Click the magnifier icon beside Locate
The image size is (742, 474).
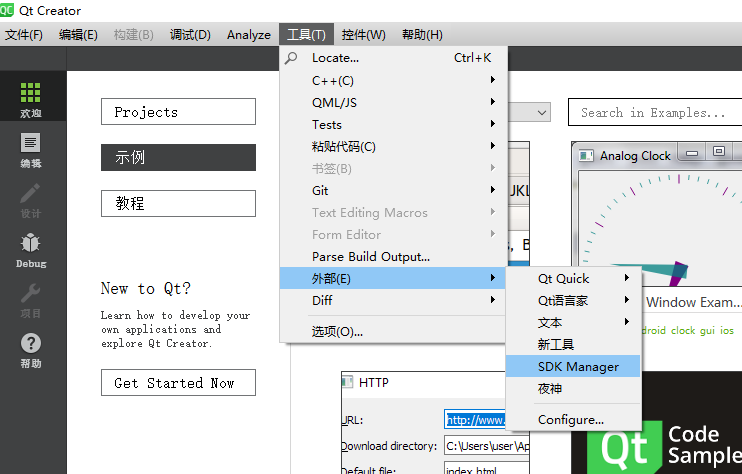(291, 58)
